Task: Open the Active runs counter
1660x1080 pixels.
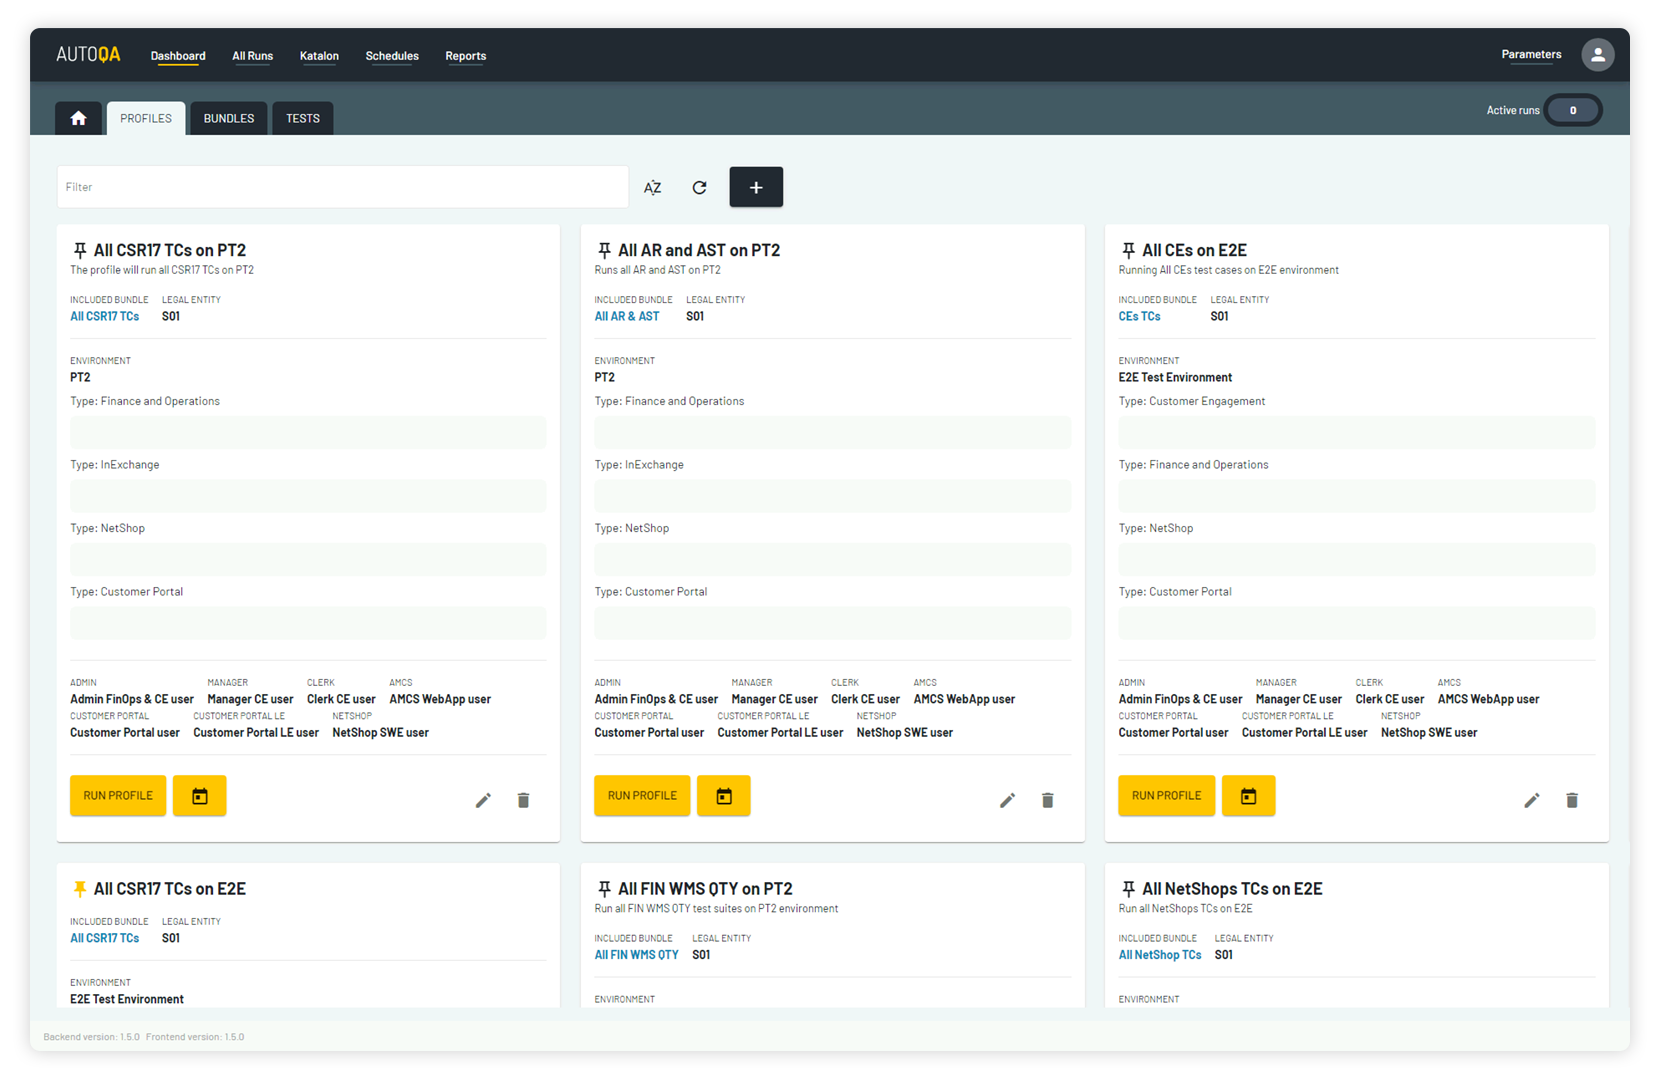Action: (x=1572, y=110)
